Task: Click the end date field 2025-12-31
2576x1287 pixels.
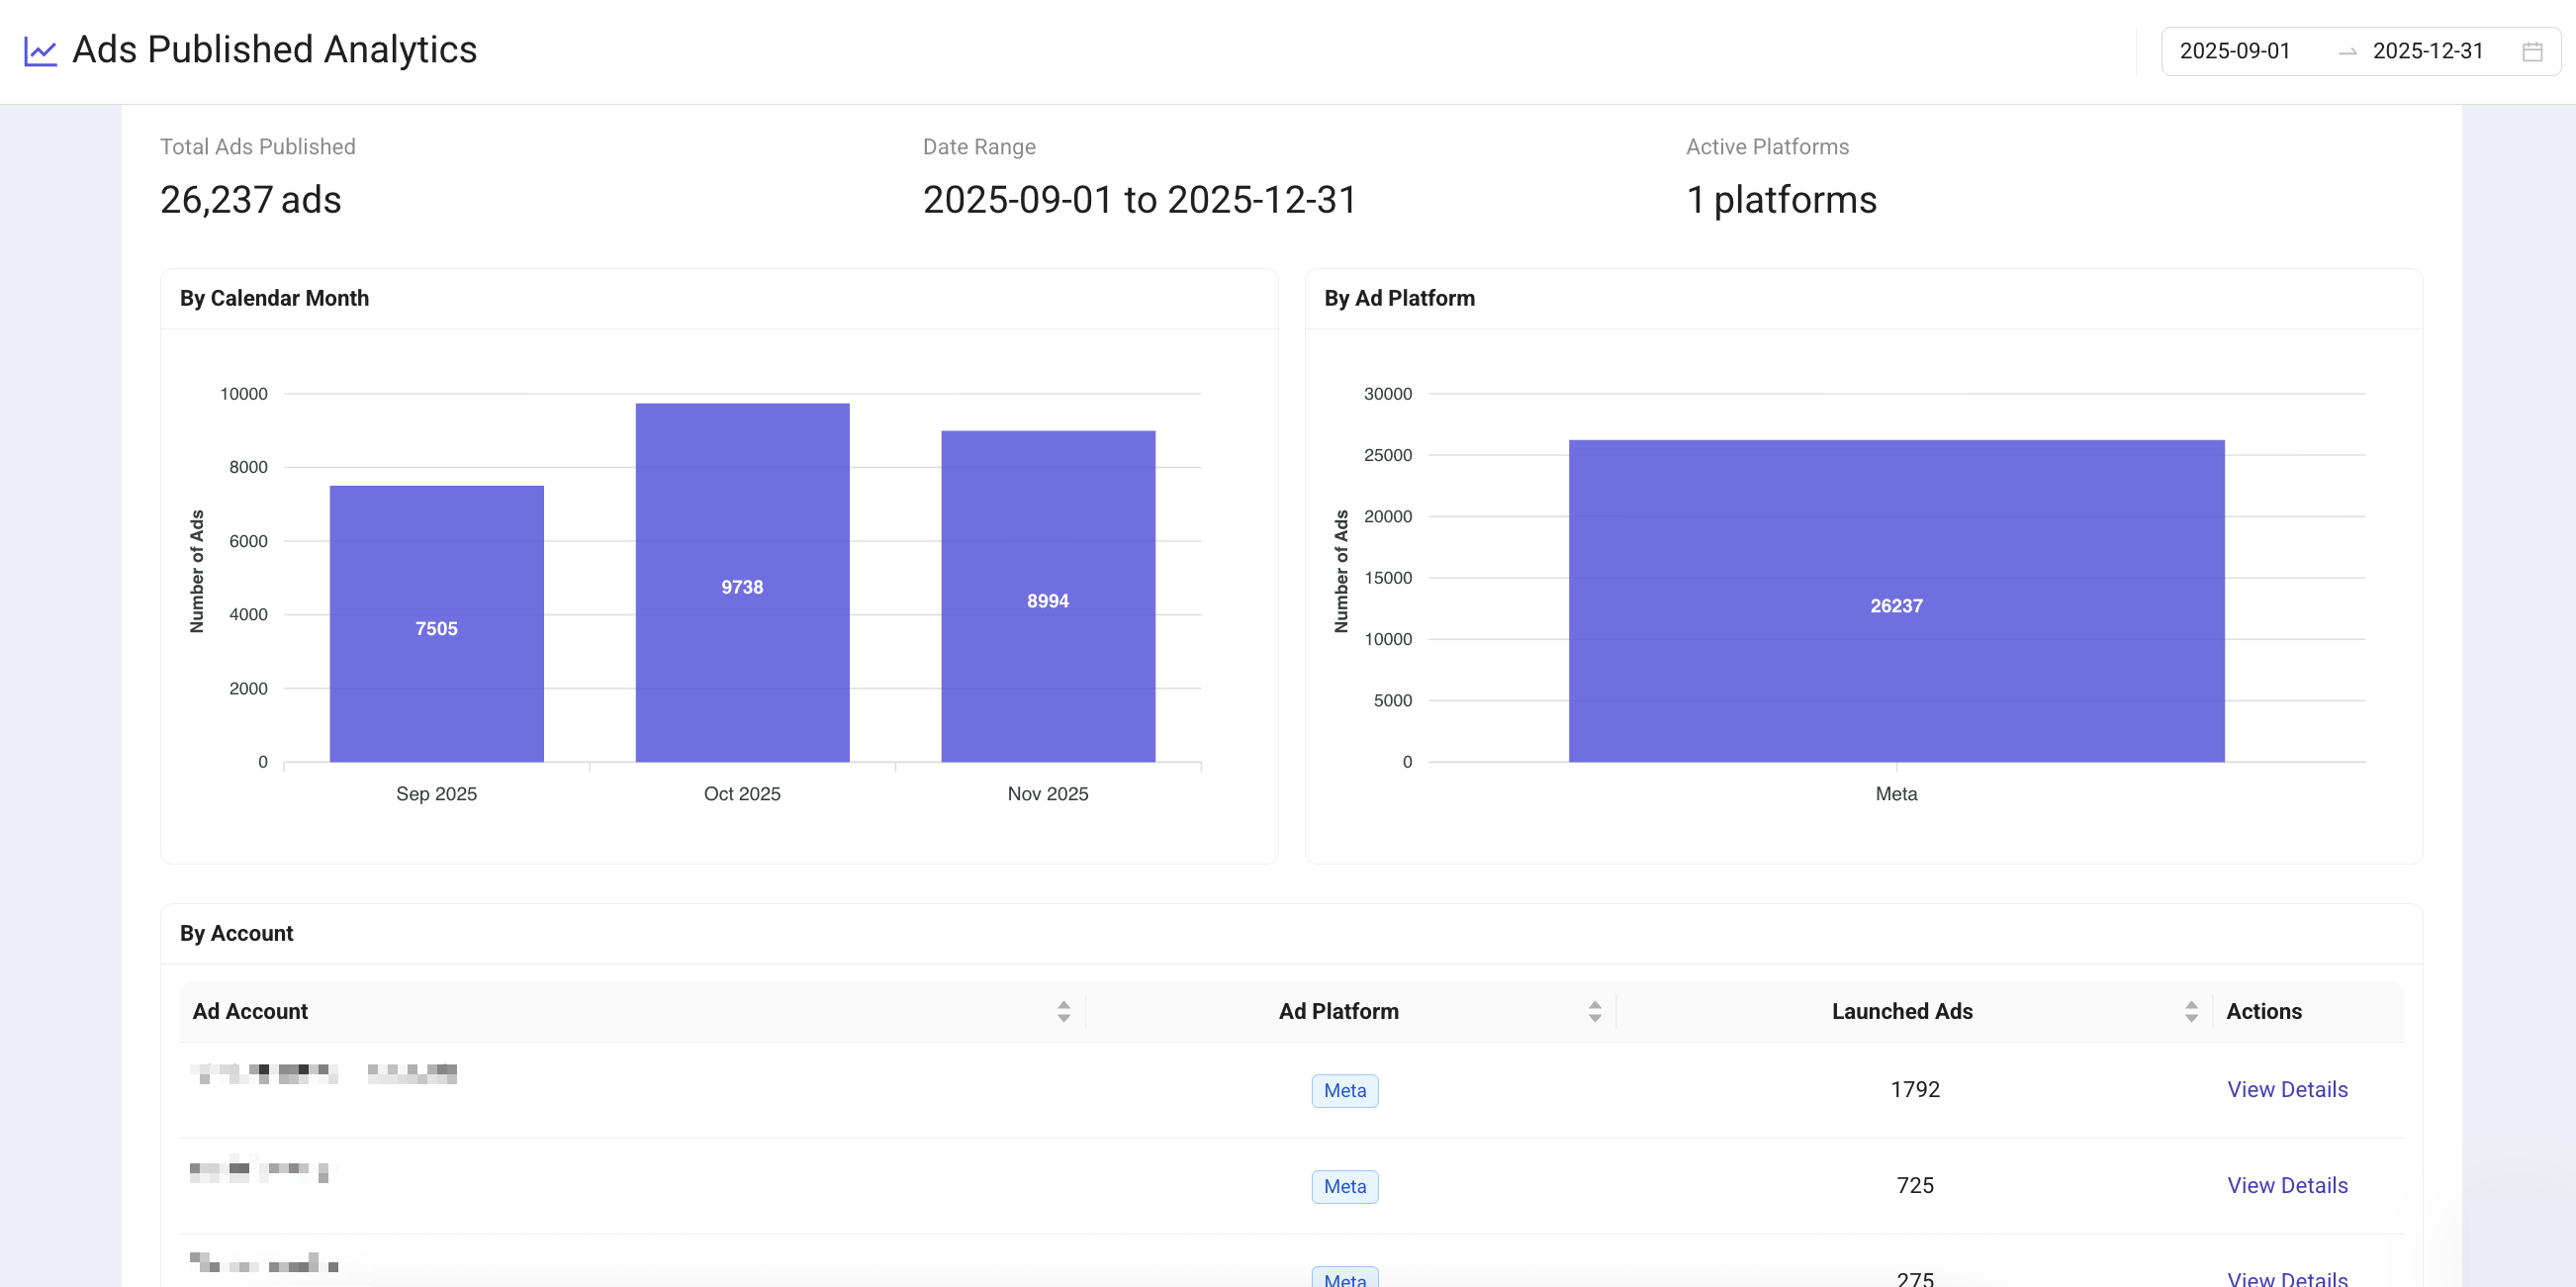Action: pyautogui.click(x=2427, y=51)
